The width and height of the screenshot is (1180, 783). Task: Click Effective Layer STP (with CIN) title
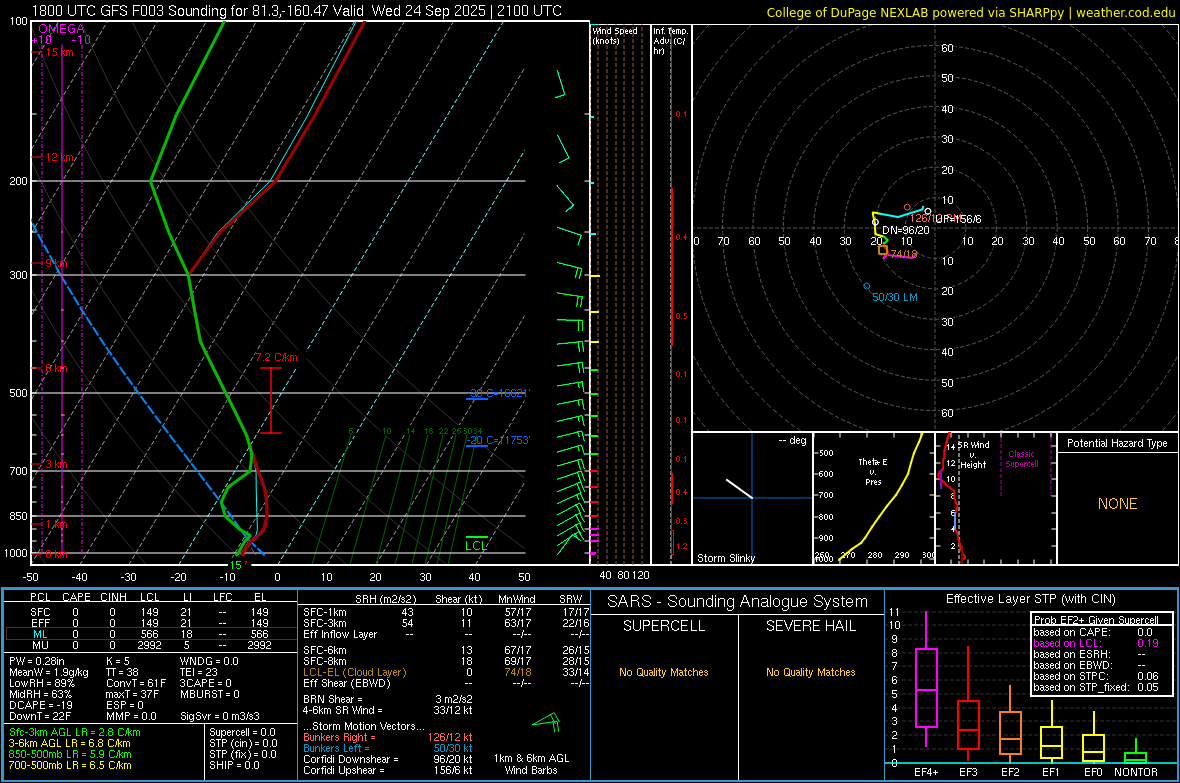coord(1030,599)
